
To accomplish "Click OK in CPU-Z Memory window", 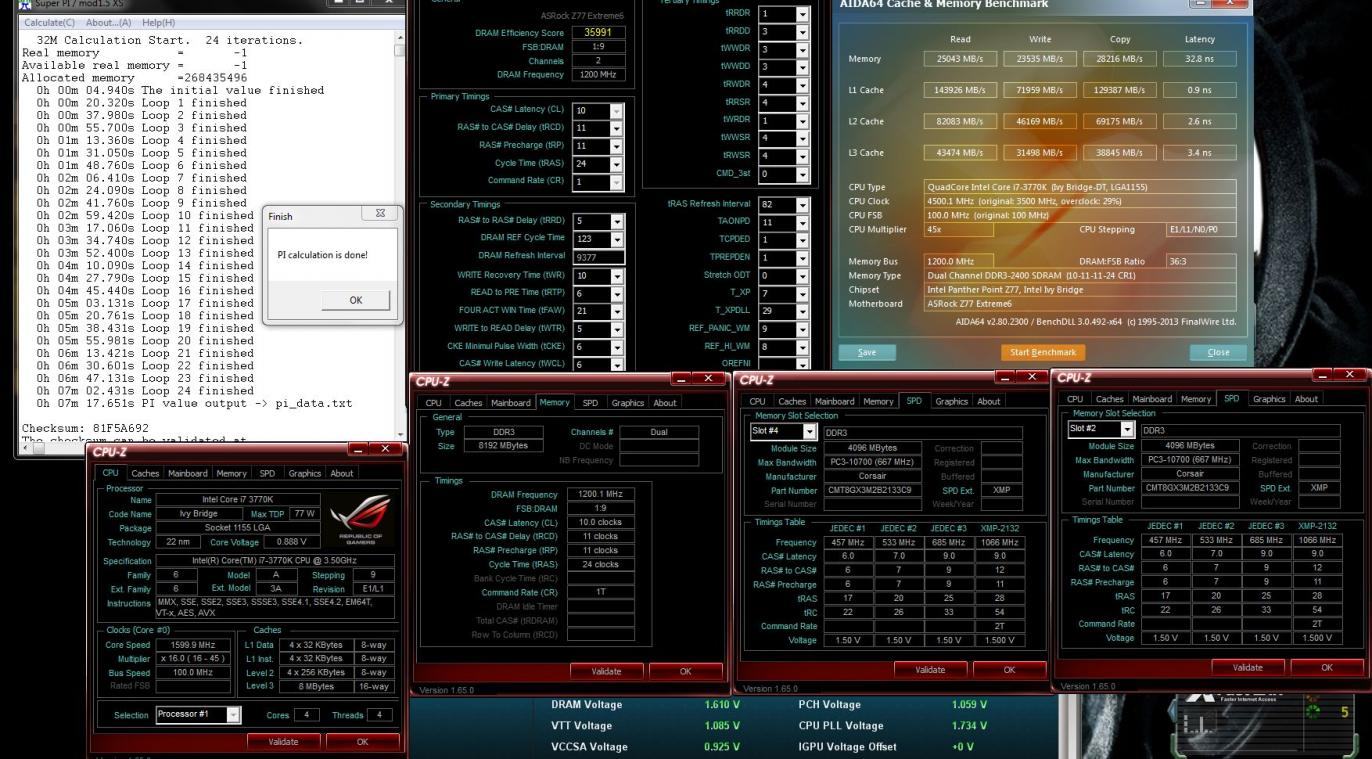I will tap(686, 671).
